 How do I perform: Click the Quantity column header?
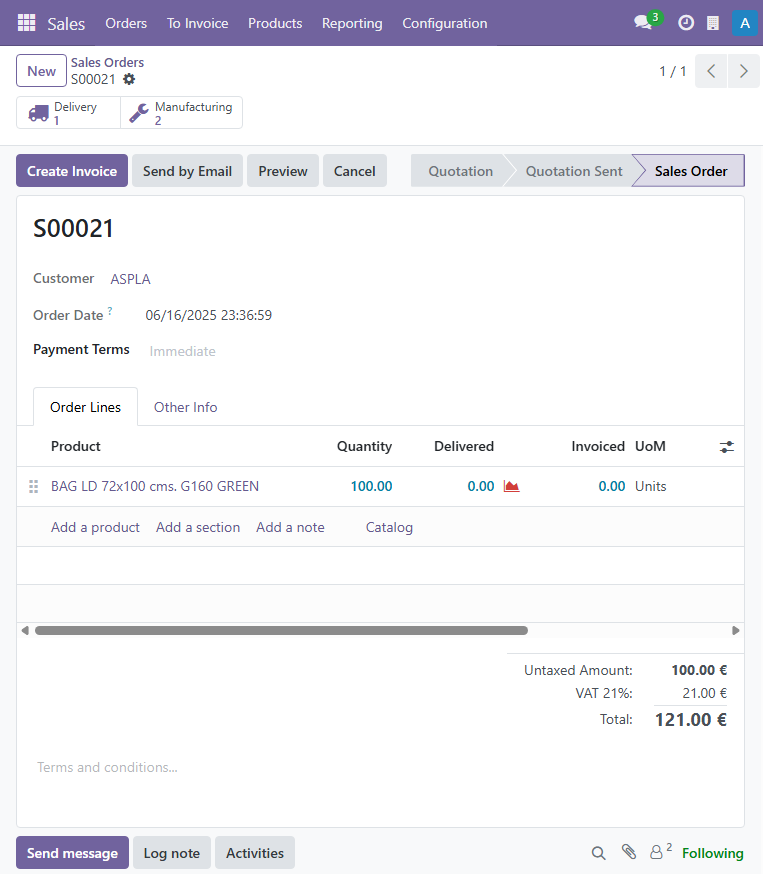click(x=364, y=446)
